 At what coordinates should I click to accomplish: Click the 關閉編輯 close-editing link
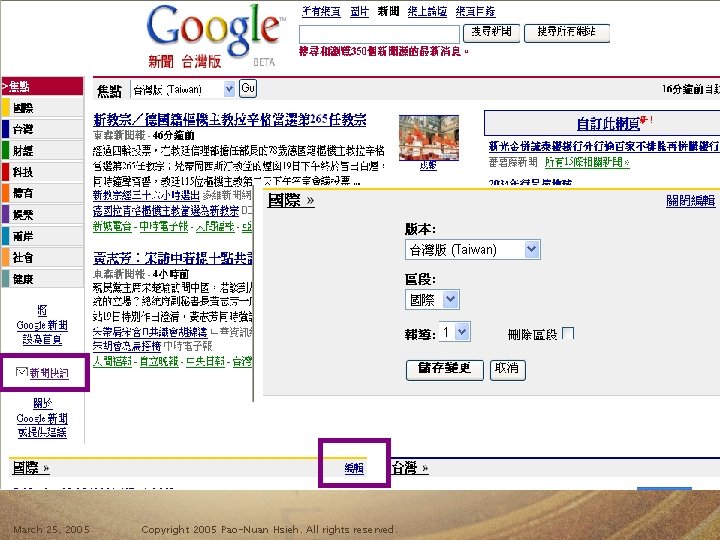coord(691,201)
